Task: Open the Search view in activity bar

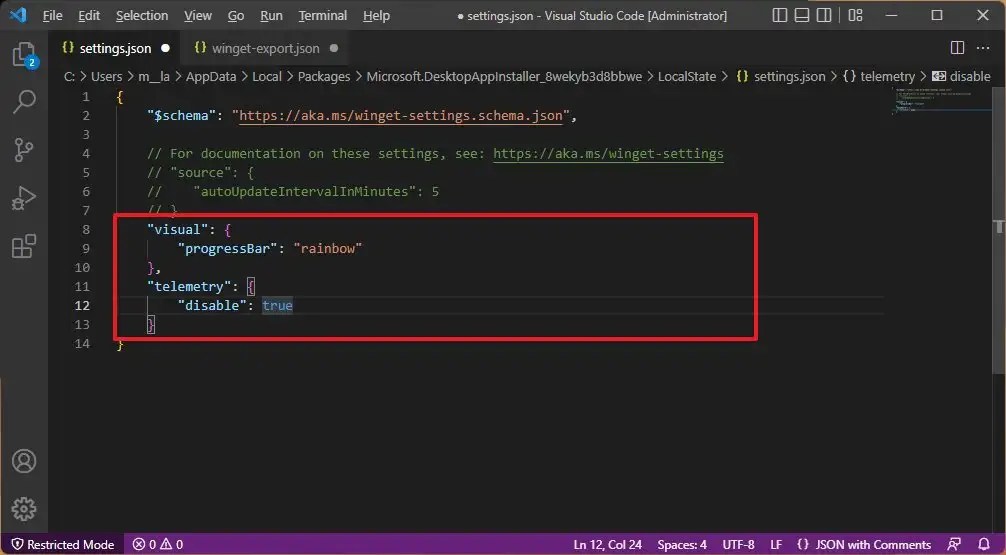Action: coord(24,102)
